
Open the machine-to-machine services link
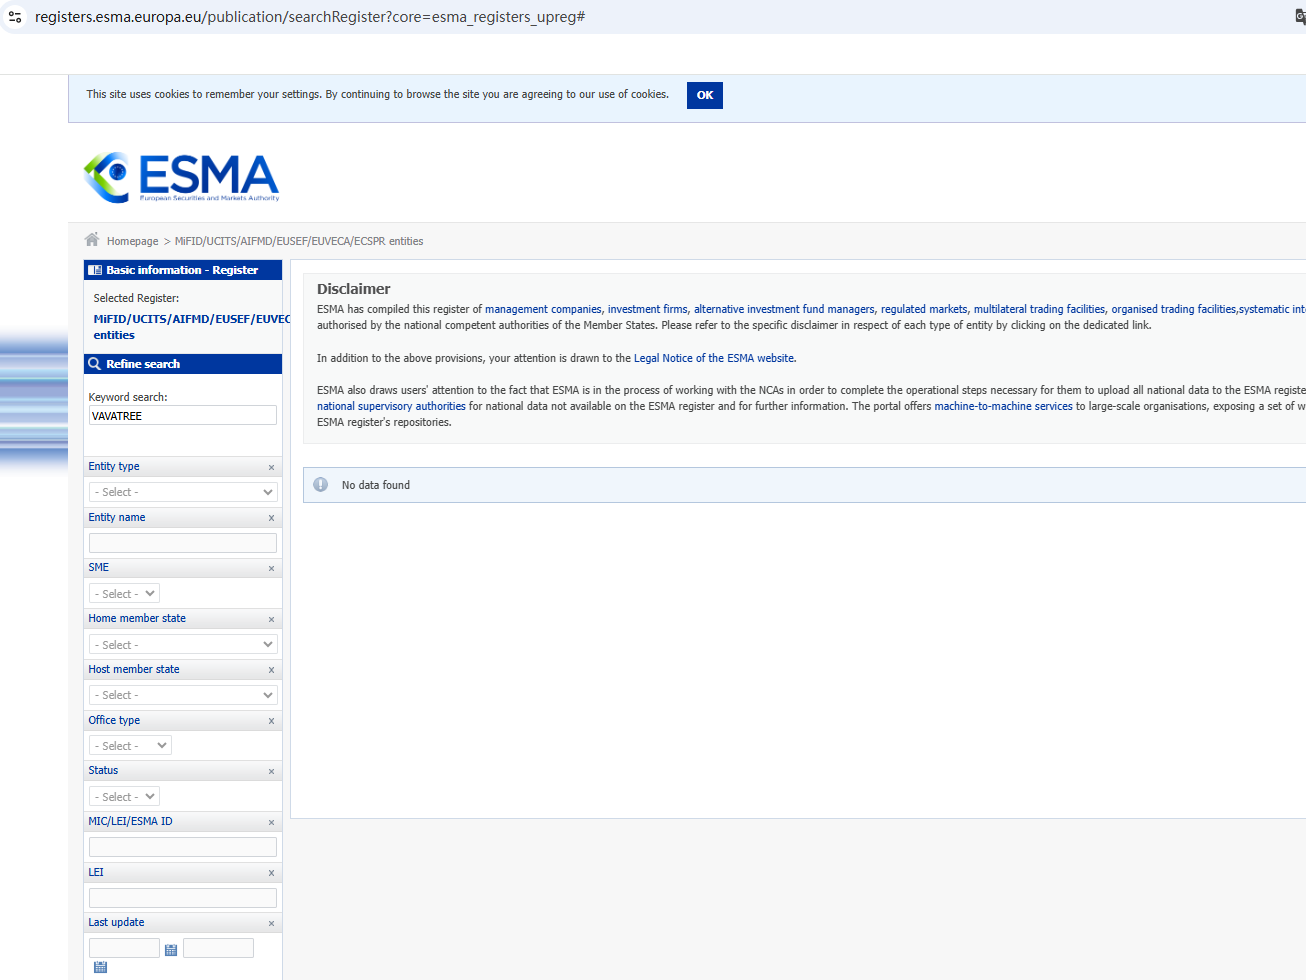tap(1003, 406)
